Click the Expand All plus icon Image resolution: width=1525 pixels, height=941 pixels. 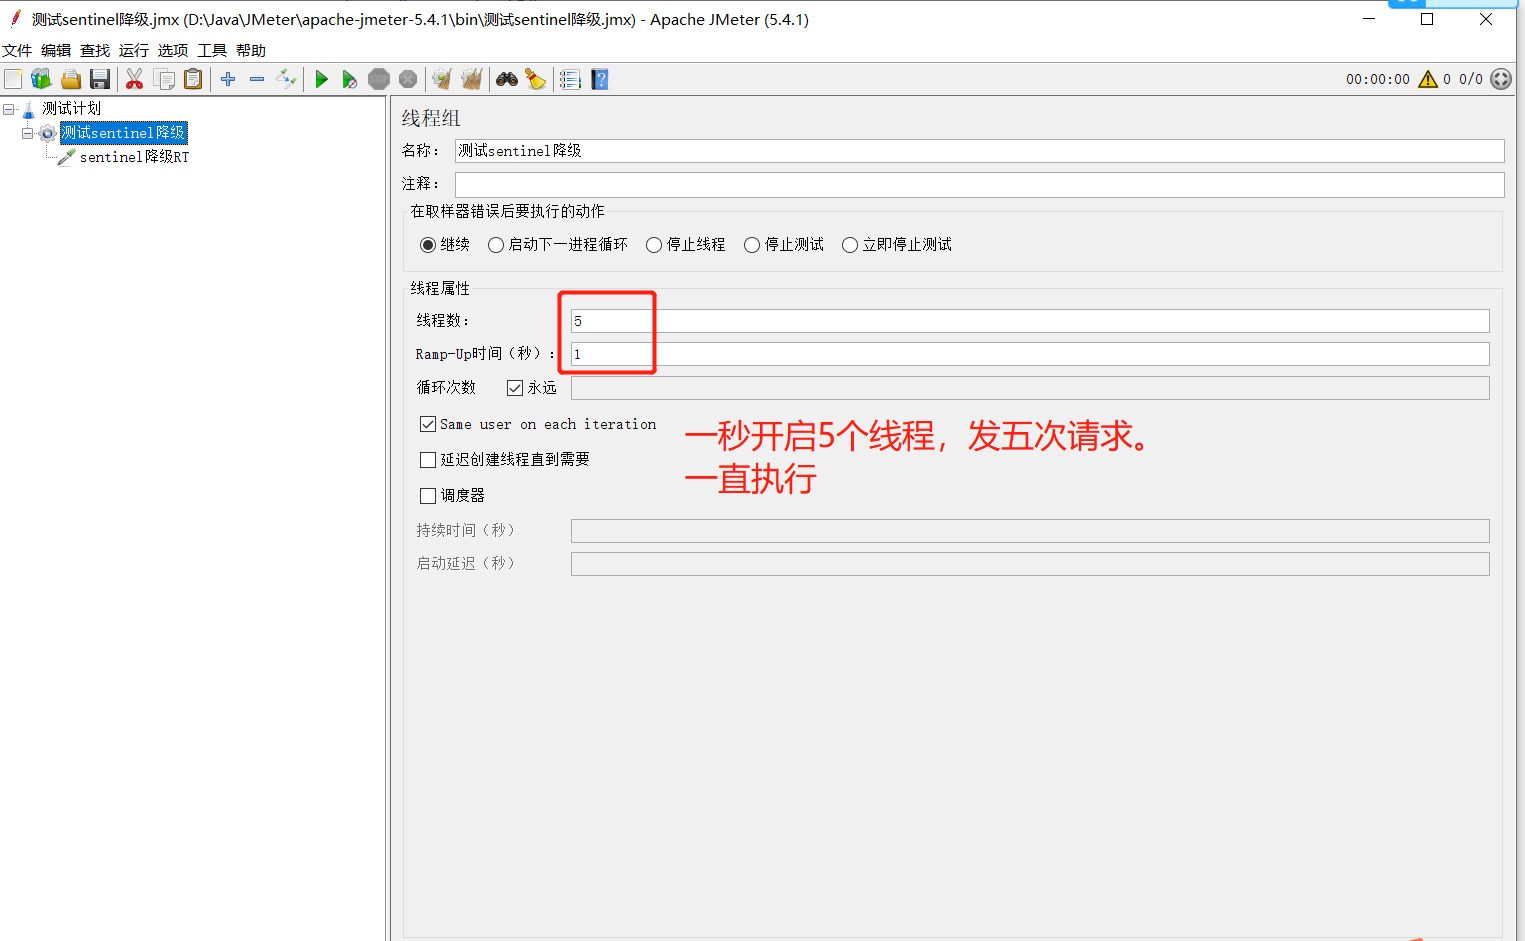228,79
